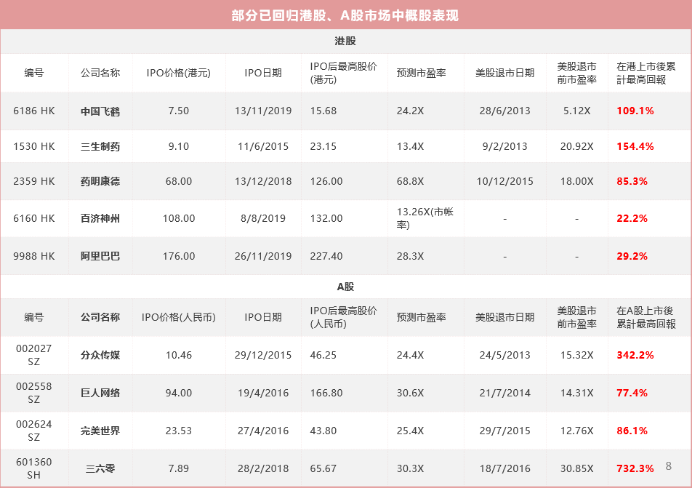This screenshot has height=488, width=693.
Task: Select the 港股 section header
Action: click(x=345, y=41)
